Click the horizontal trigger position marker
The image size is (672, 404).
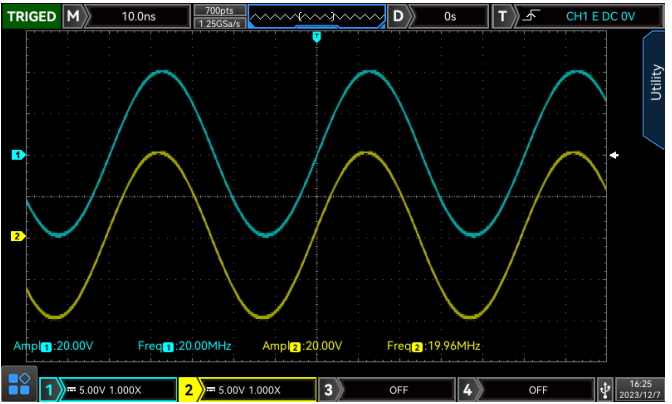pos(317,37)
